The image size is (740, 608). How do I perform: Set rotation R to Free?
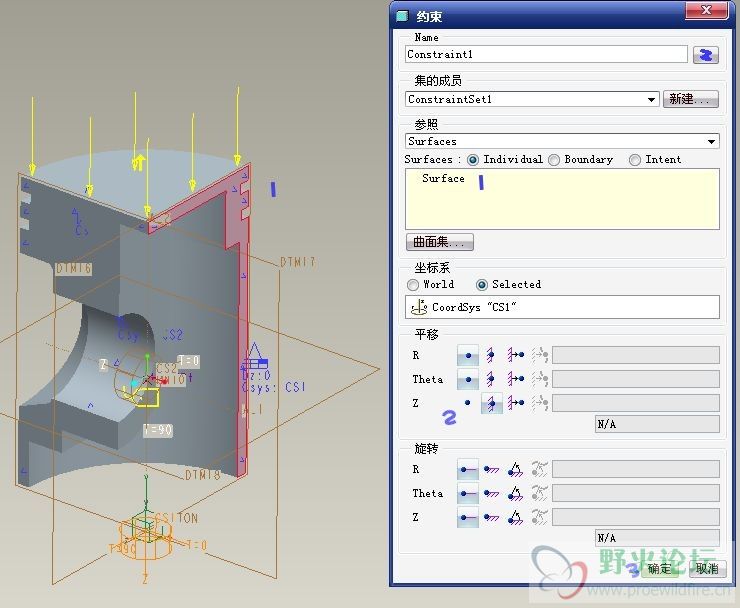(468, 469)
